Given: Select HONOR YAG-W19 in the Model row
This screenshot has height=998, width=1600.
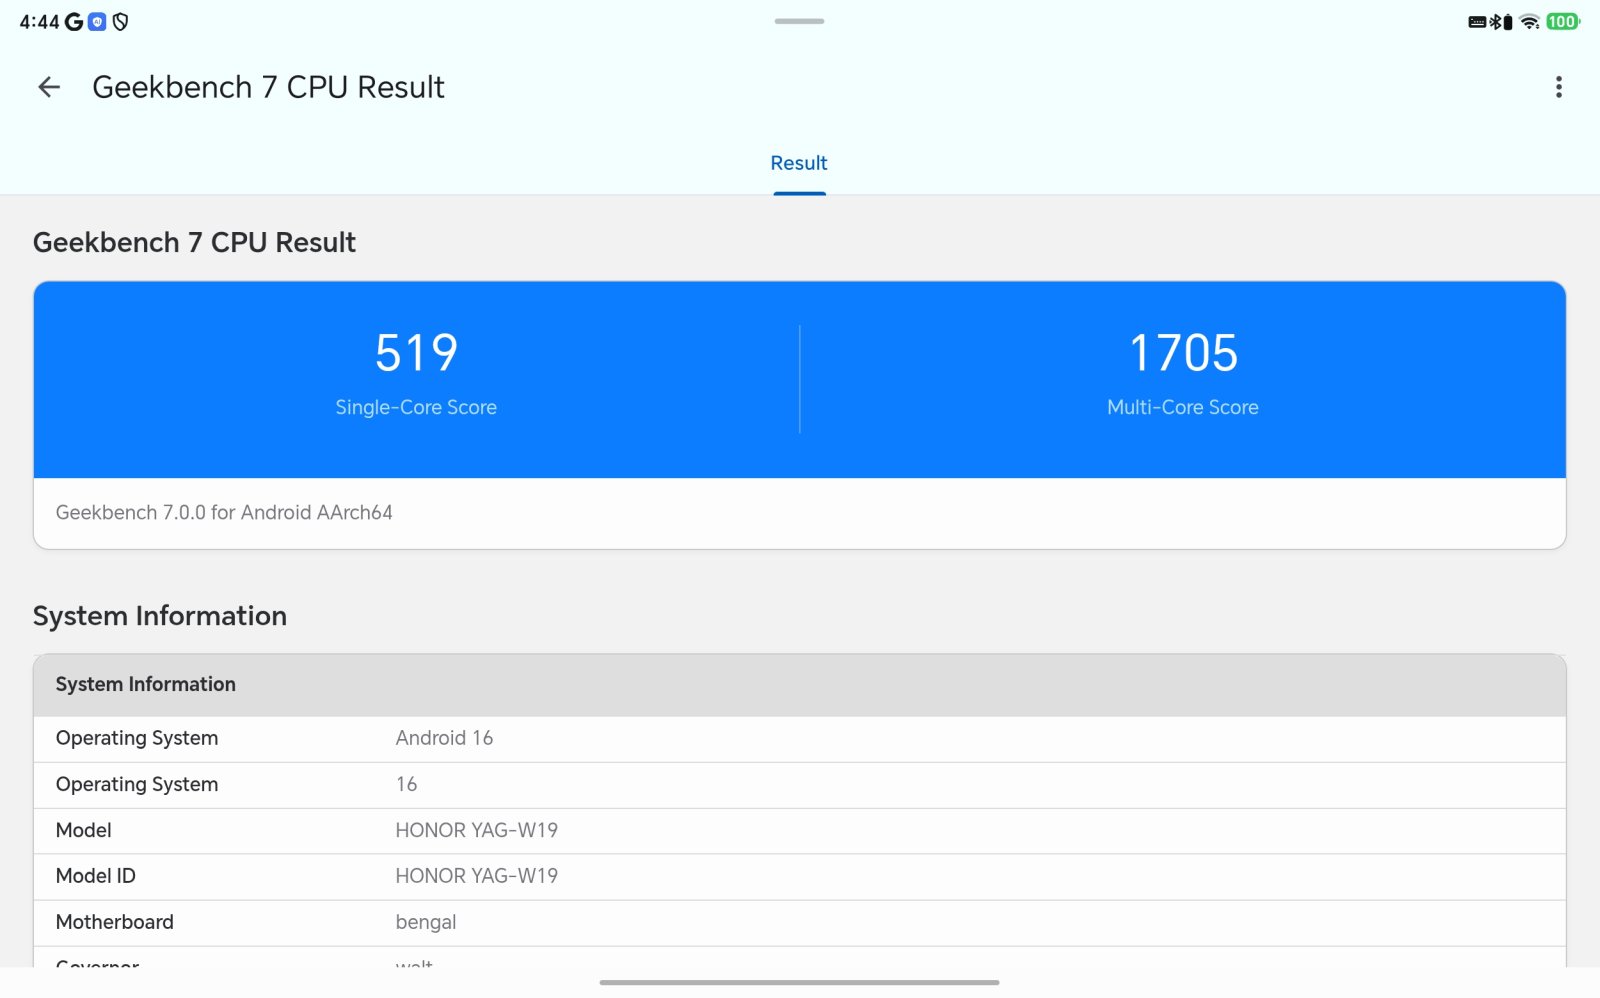Looking at the screenshot, I should [x=477, y=830].
